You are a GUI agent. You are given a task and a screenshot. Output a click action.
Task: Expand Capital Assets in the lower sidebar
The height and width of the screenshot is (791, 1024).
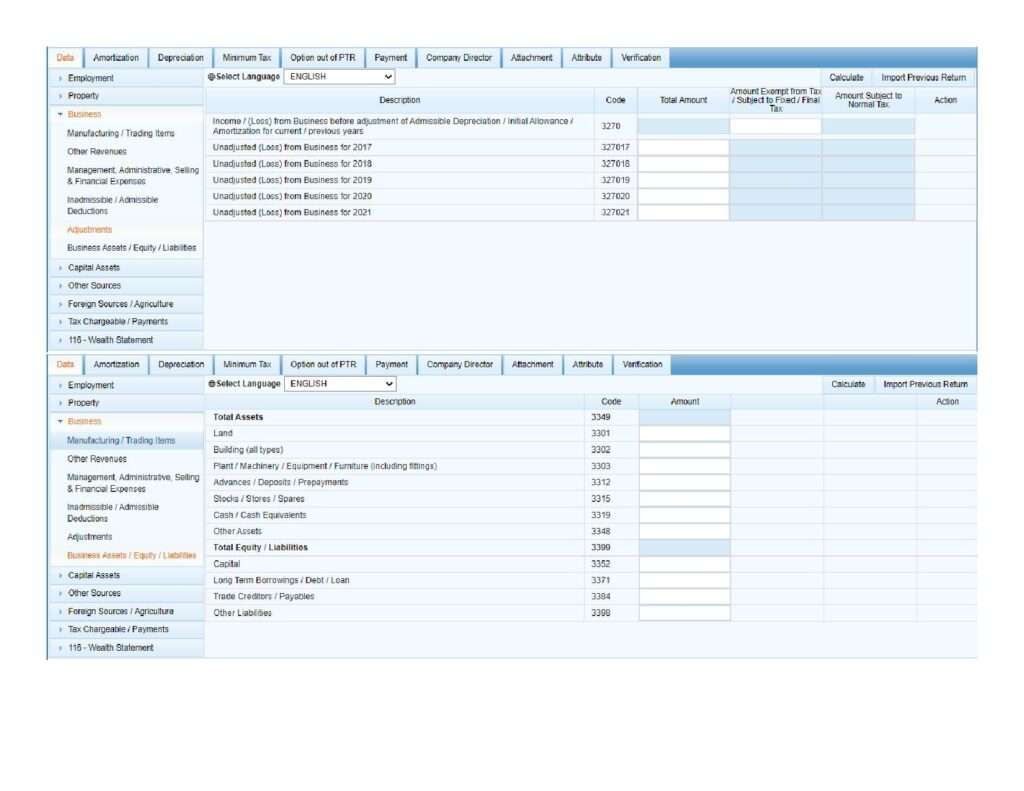click(x=93, y=575)
